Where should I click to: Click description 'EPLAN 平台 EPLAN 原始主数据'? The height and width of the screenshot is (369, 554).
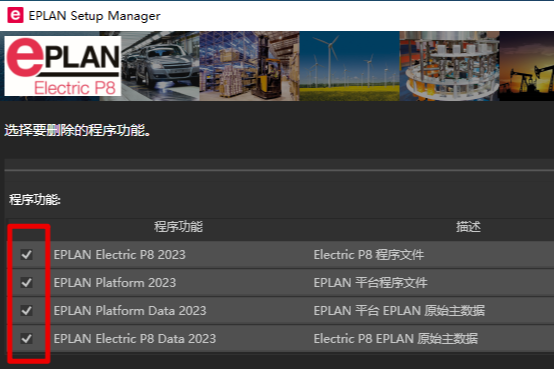coord(399,310)
